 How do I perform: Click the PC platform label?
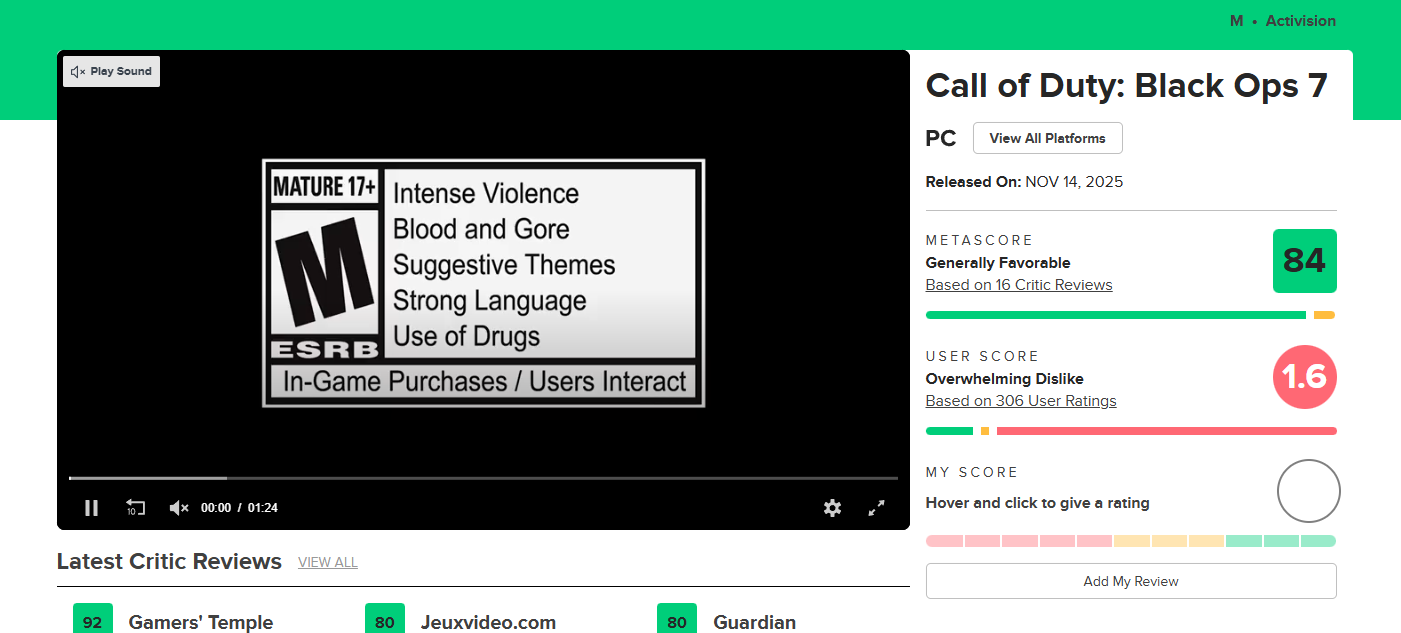941,138
